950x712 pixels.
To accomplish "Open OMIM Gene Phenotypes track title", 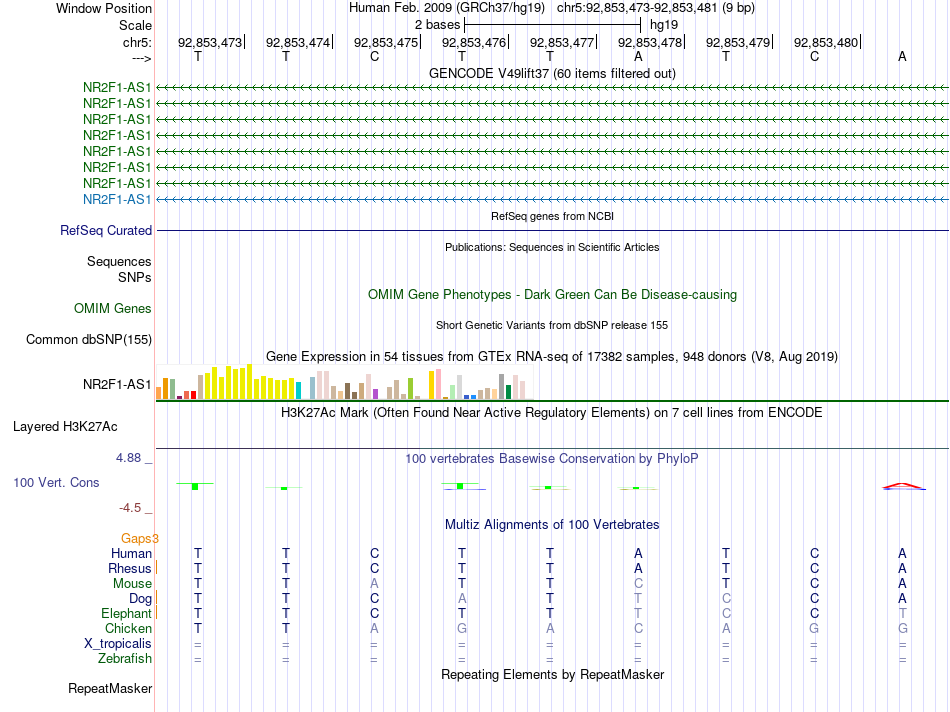I will tap(552, 294).
